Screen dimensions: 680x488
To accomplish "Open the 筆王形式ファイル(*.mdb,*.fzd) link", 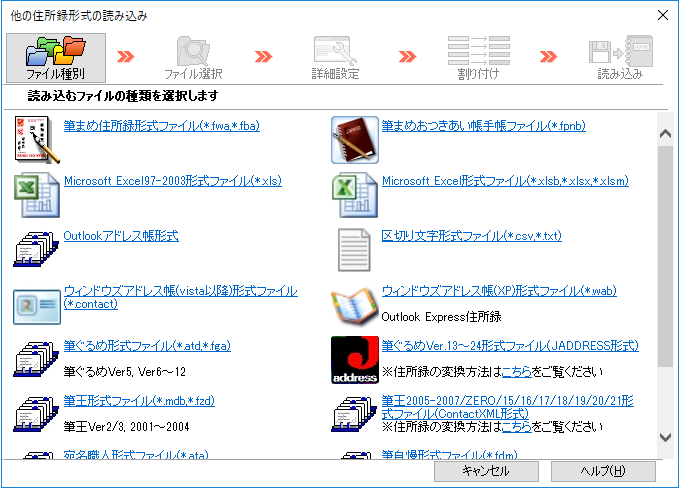I will 139,401.
